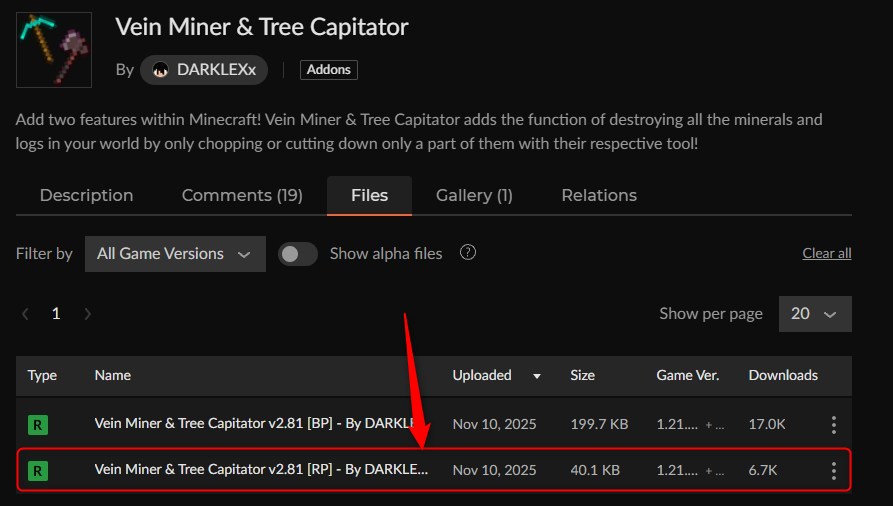Click the 40.1 KB size value
Image resolution: width=893 pixels, height=506 pixels.
click(595, 471)
